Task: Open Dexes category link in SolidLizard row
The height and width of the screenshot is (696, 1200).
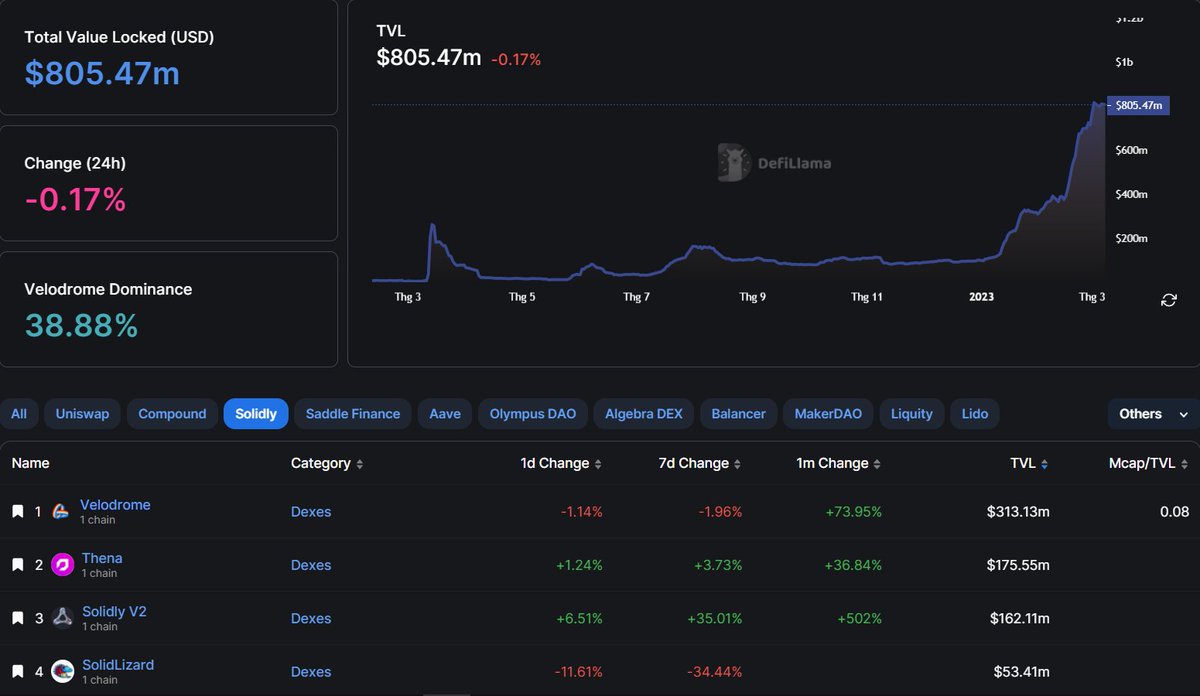Action: (311, 671)
